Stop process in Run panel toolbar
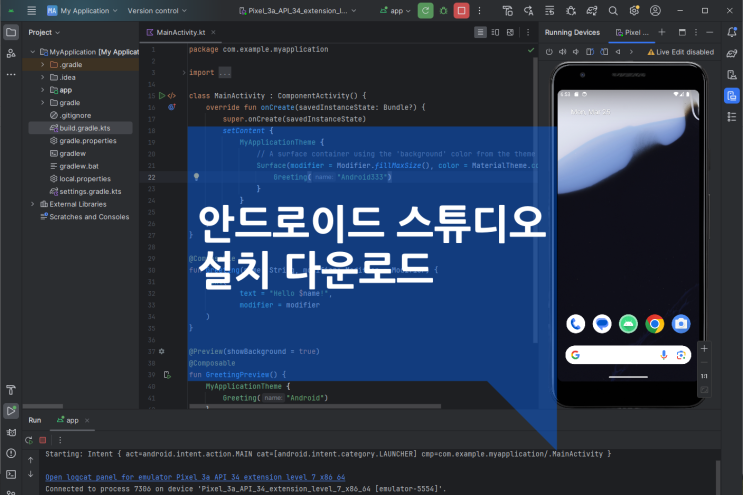 (43, 440)
